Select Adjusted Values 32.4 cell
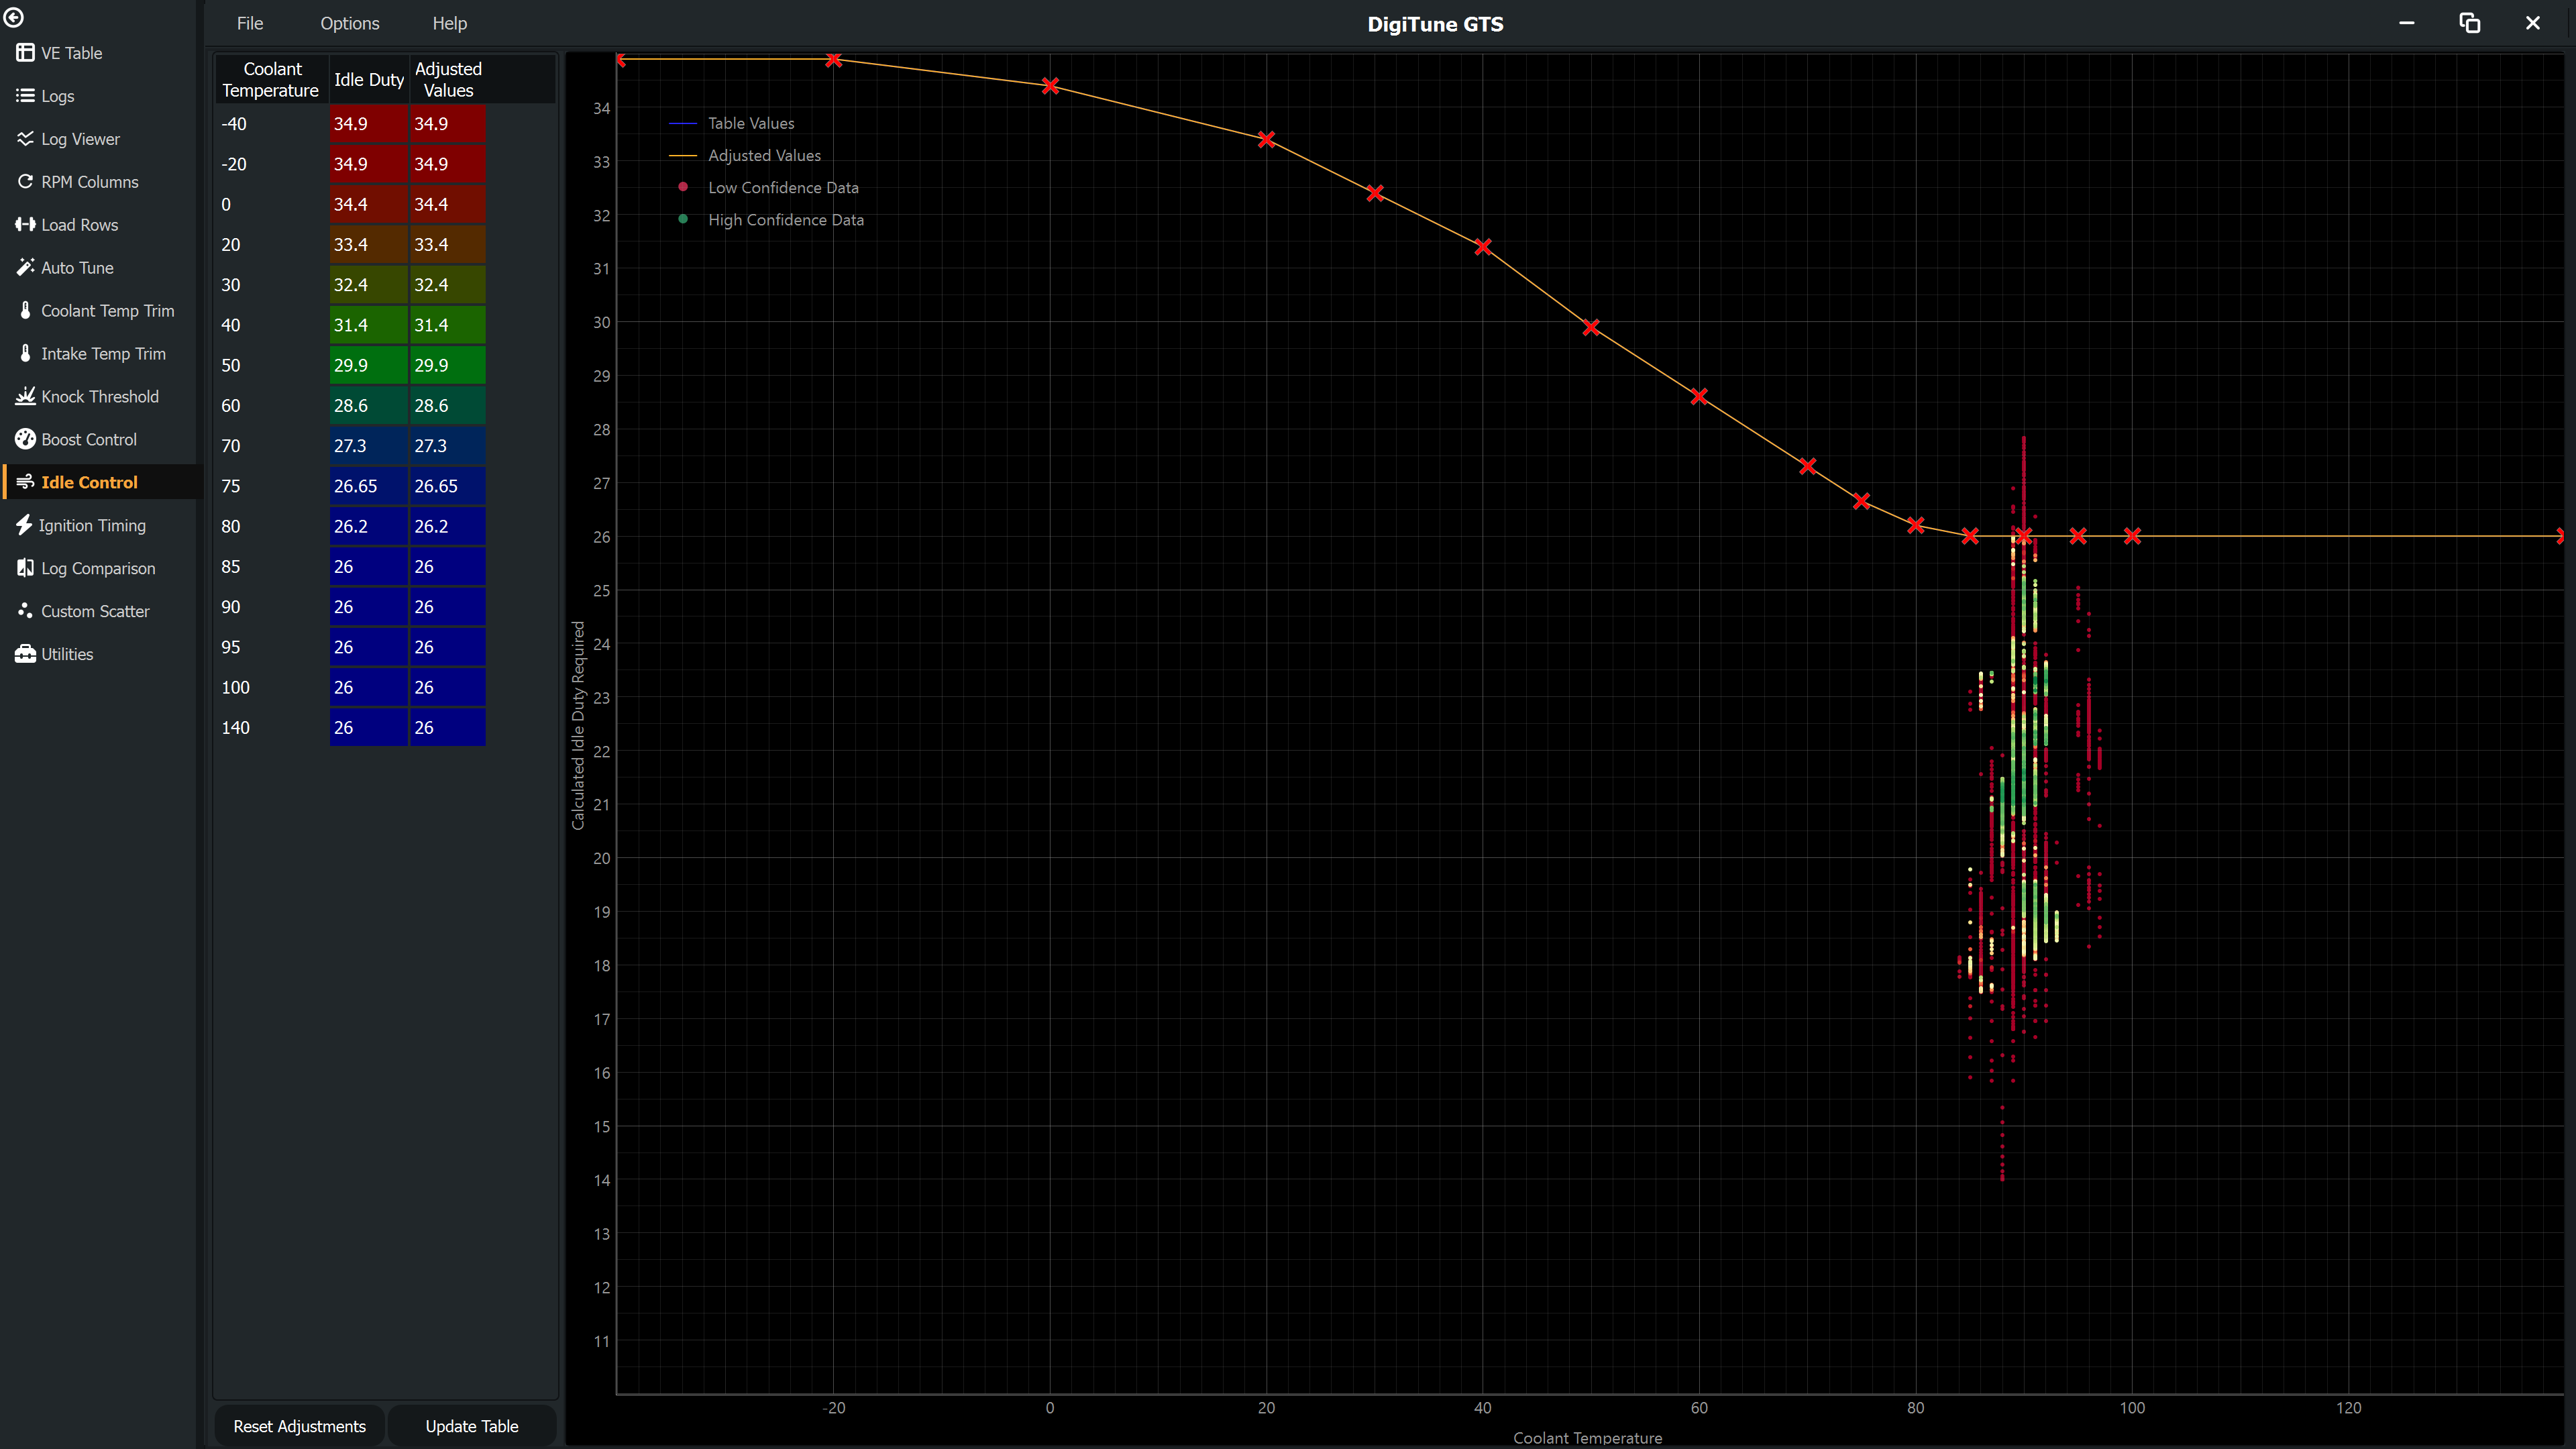The image size is (2576, 1449). pos(448,285)
